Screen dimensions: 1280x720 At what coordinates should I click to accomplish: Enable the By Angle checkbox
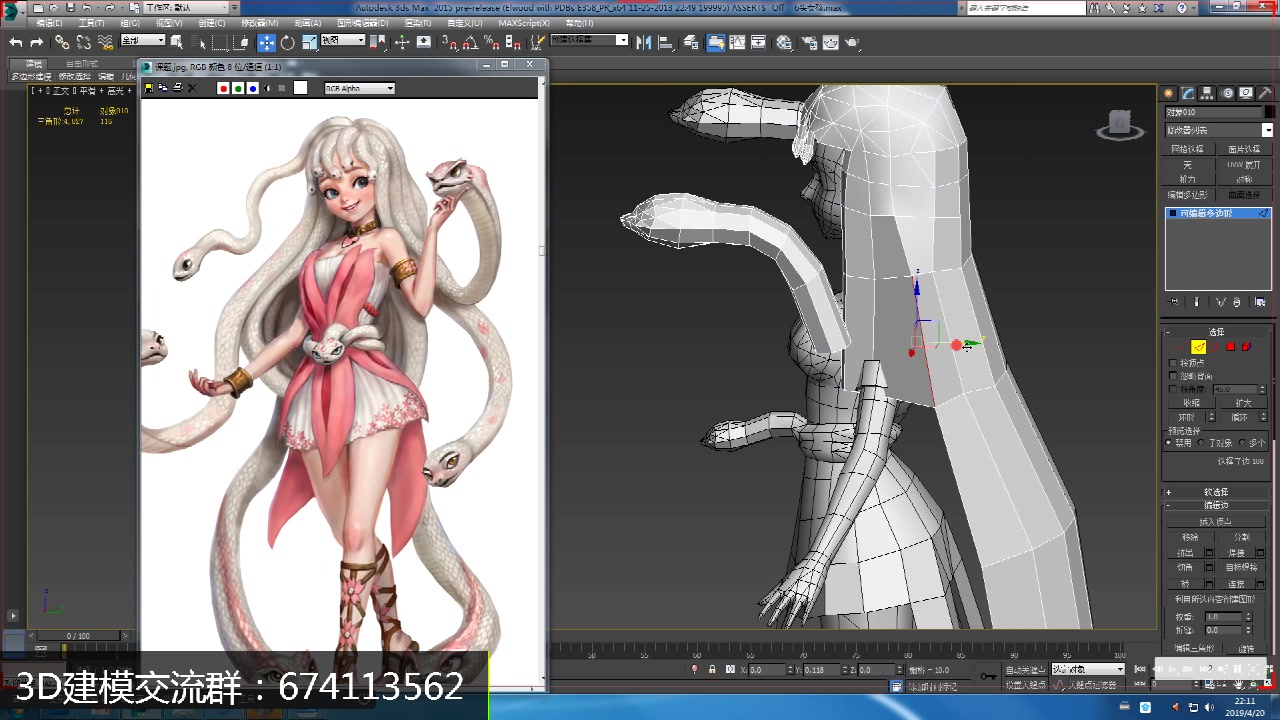(1173, 389)
